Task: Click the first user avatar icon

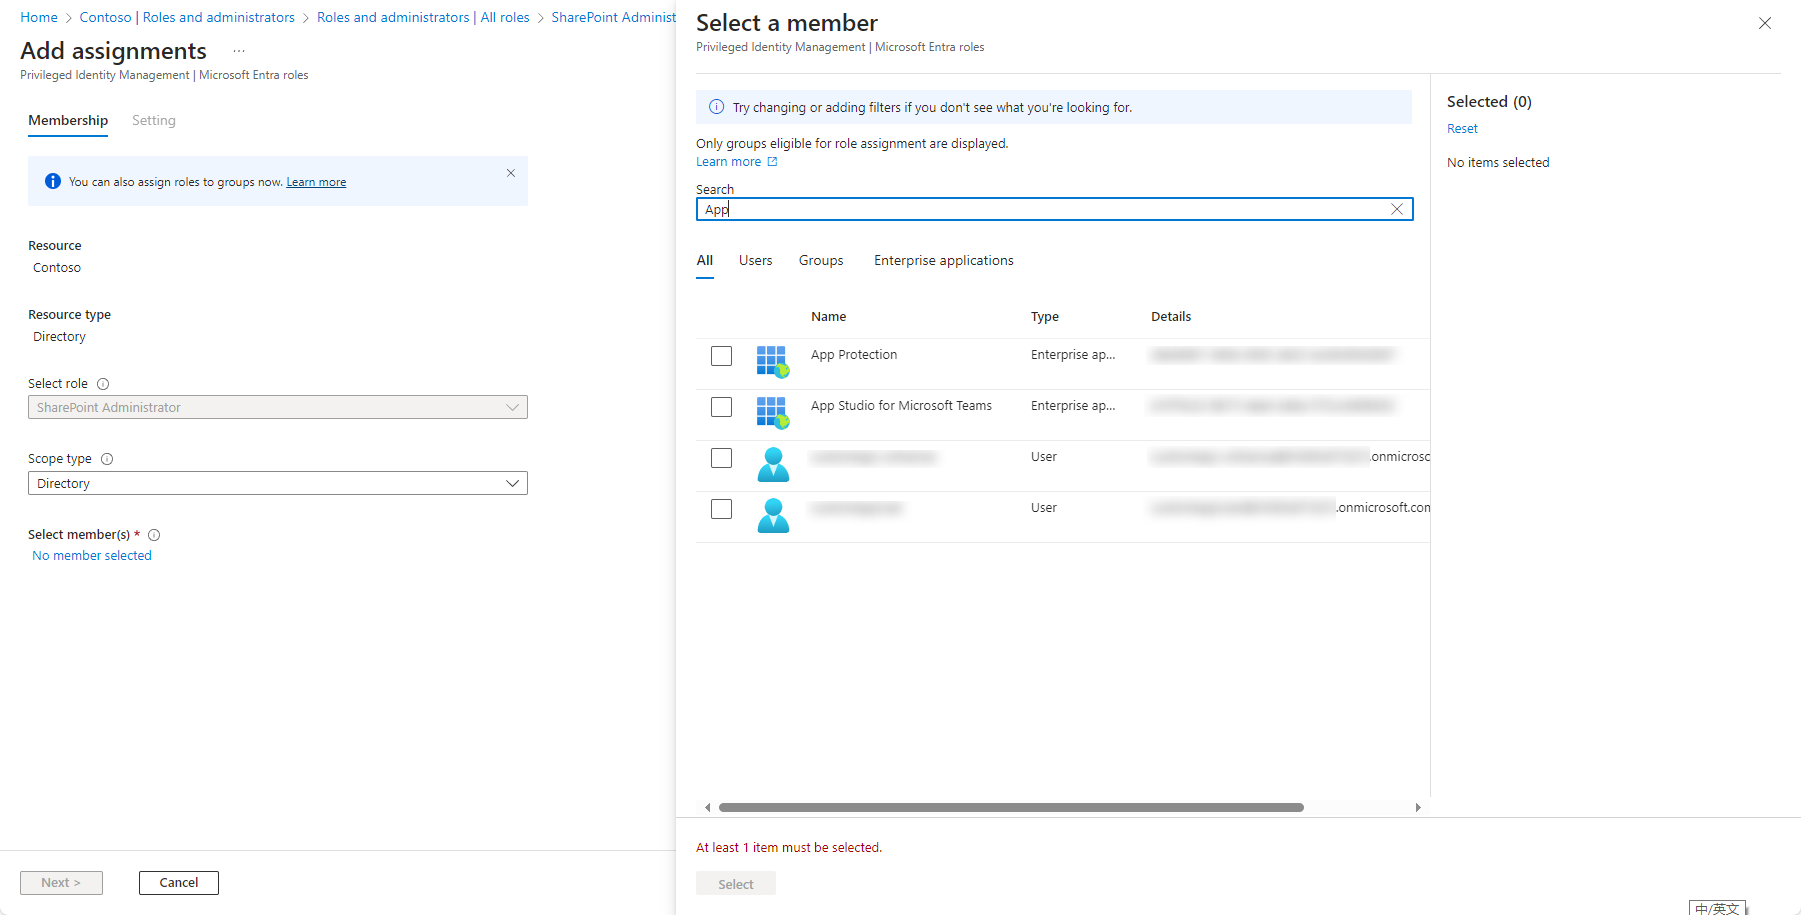Action: click(772, 464)
